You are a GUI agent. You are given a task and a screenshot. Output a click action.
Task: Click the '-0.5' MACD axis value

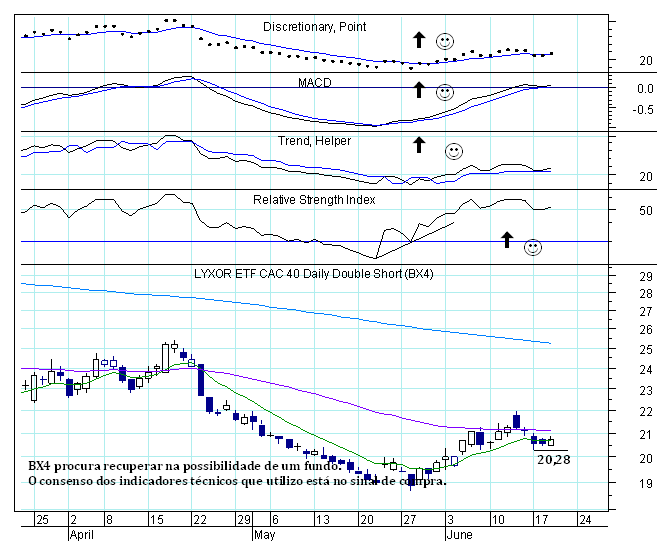pos(643,109)
